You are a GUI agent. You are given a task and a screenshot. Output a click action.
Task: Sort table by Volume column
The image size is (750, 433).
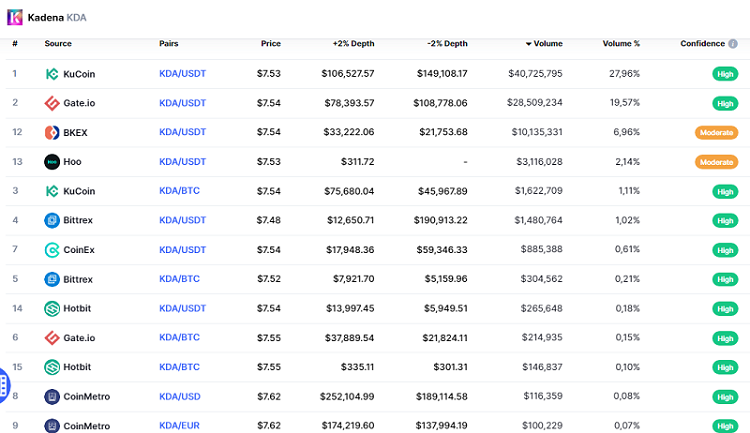[544, 44]
